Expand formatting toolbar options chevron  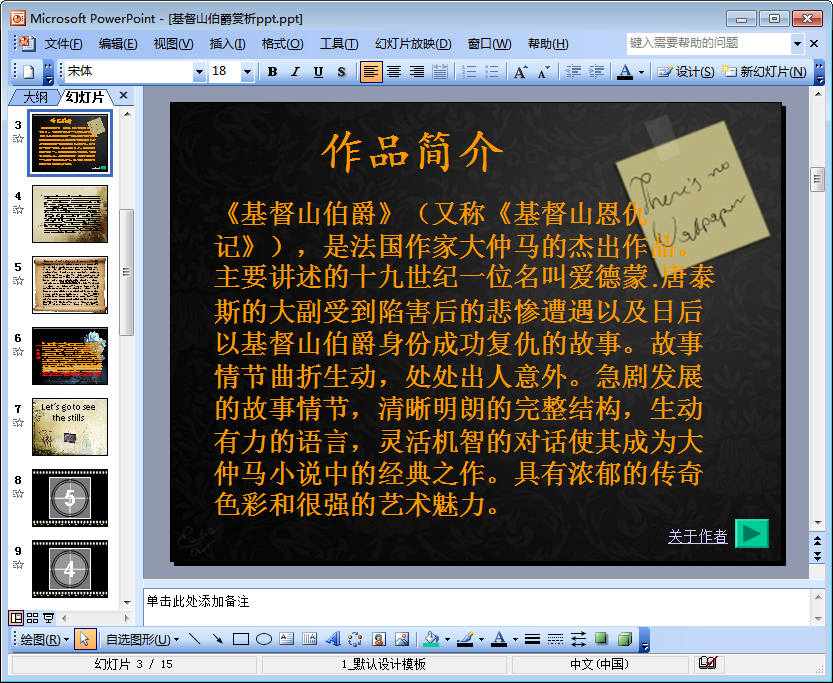(x=820, y=73)
